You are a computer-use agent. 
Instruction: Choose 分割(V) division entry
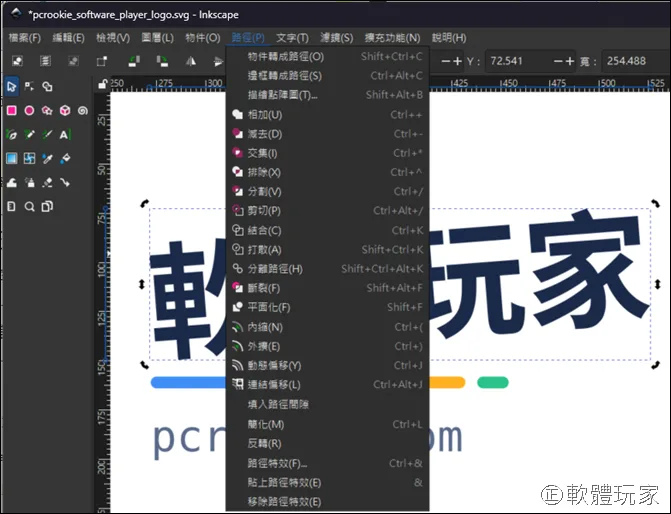pyautogui.click(x=327, y=192)
